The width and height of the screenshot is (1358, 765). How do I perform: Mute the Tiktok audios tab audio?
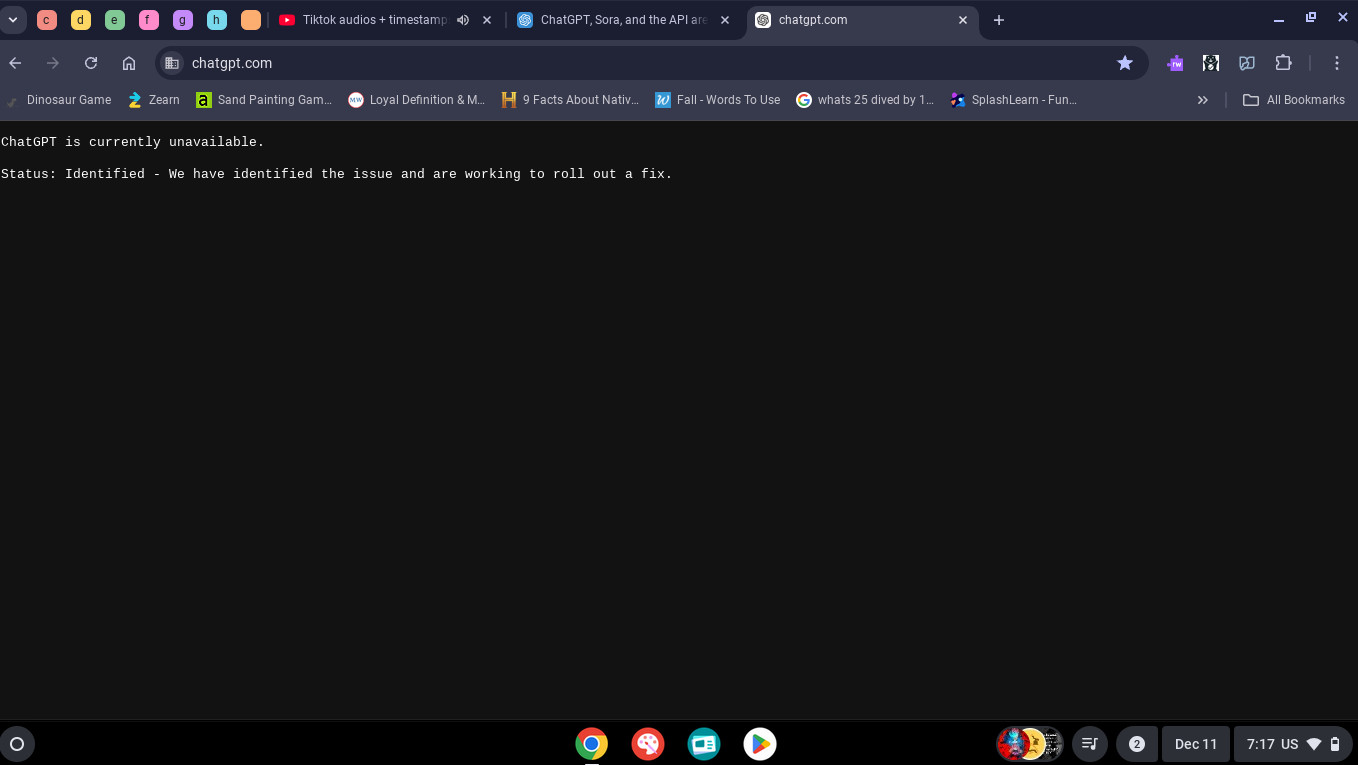pyautogui.click(x=463, y=20)
